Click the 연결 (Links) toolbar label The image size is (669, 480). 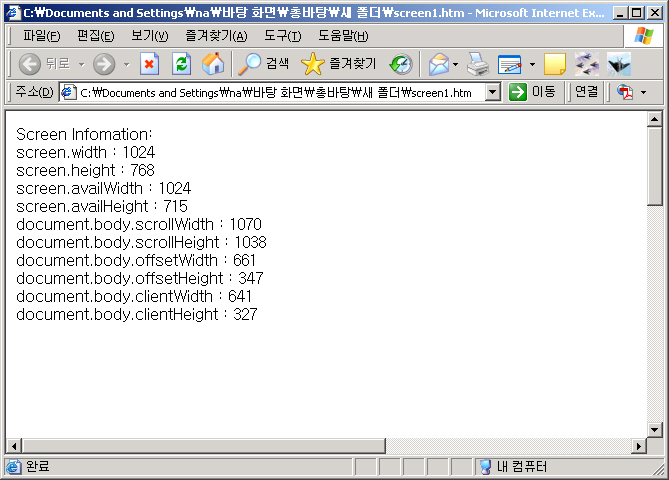[x=586, y=91]
